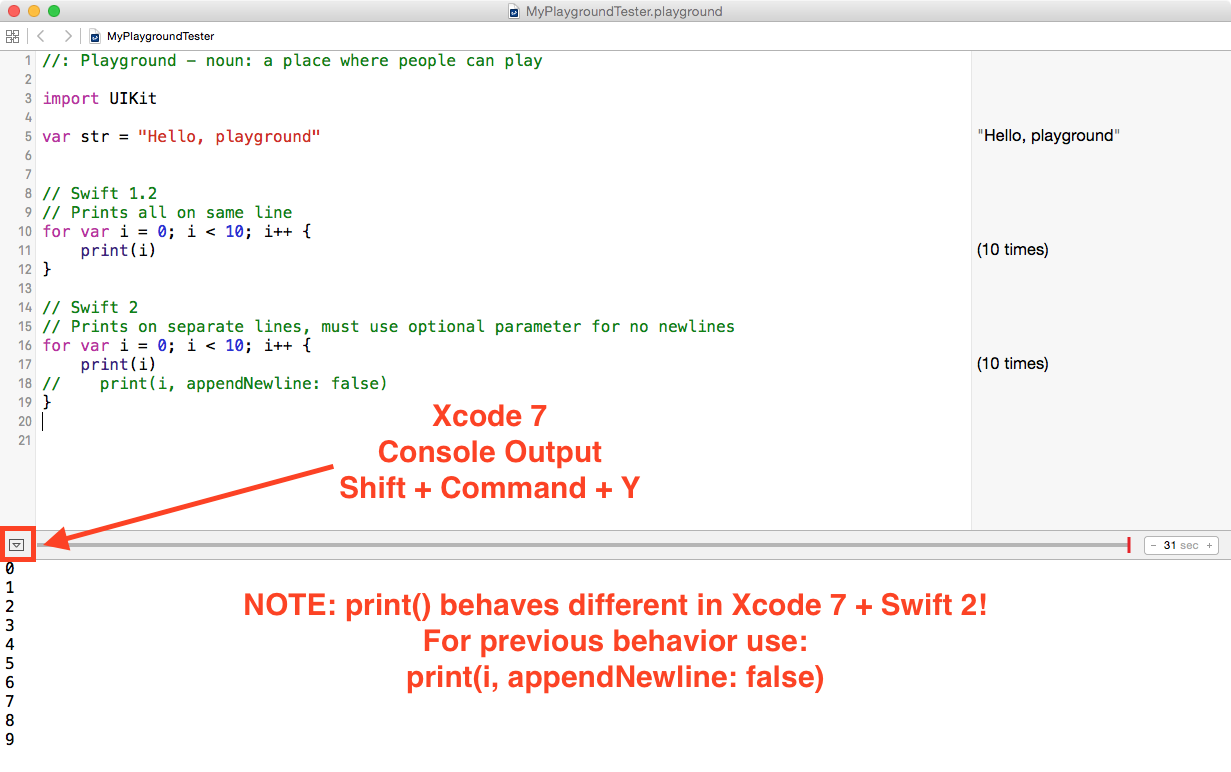Minimize the window with yellow button

click(33, 11)
